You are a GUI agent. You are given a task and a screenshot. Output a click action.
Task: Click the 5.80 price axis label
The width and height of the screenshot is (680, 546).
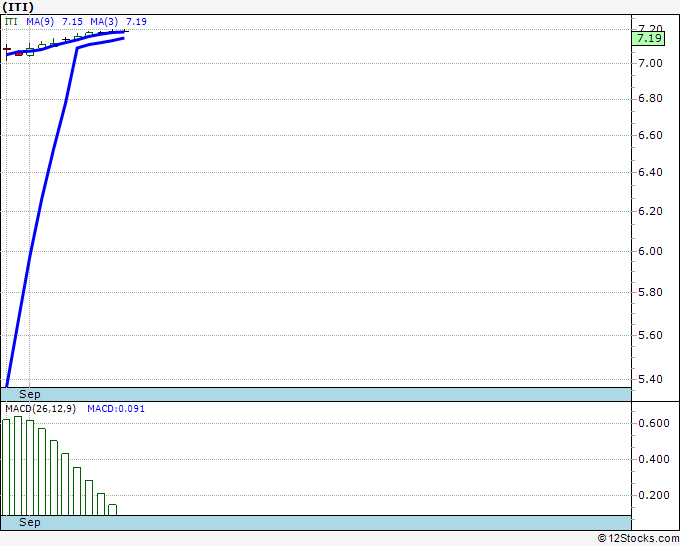pos(651,292)
